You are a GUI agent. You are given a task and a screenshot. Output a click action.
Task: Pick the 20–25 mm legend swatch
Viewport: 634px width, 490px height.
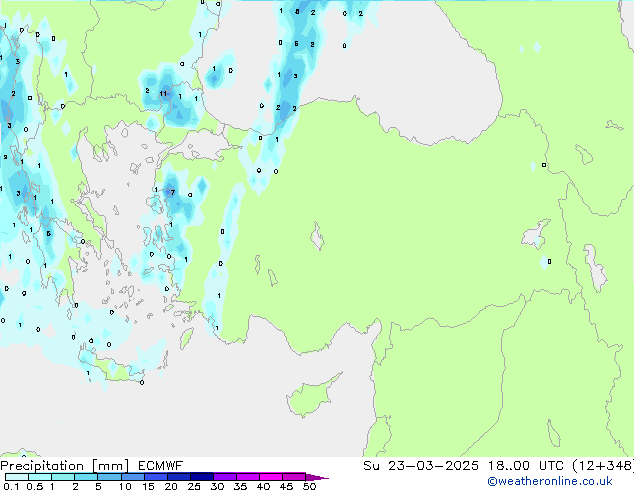(x=178, y=477)
